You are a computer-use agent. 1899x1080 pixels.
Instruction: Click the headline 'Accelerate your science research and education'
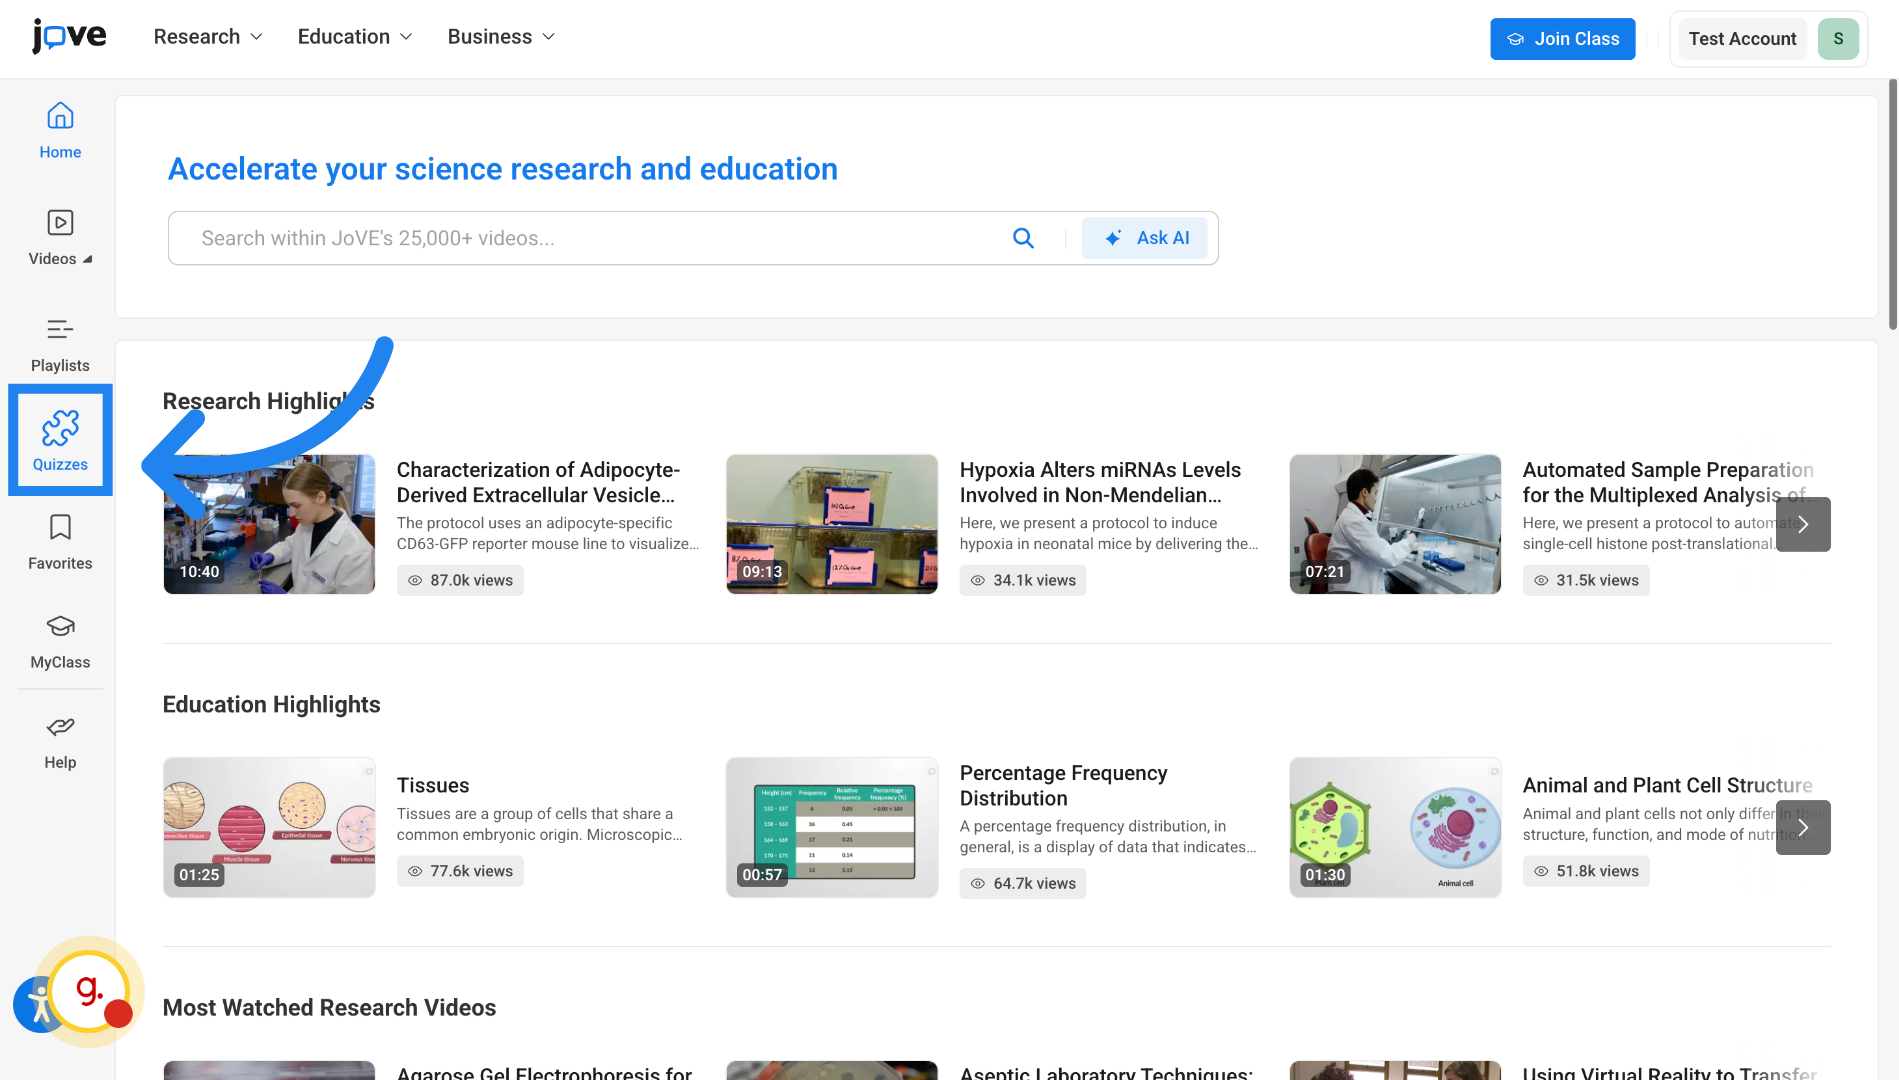(x=503, y=169)
